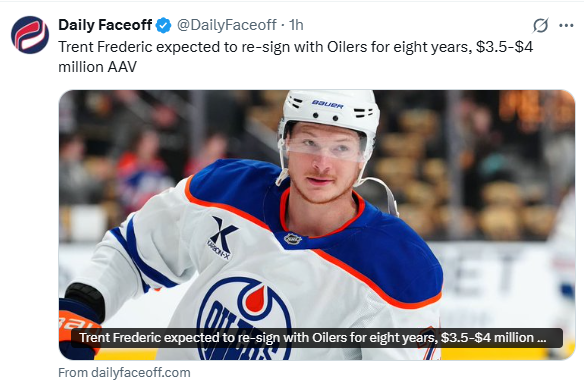Click the blue verified checkmark badge
584x384 pixels.
tap(164, 25)
